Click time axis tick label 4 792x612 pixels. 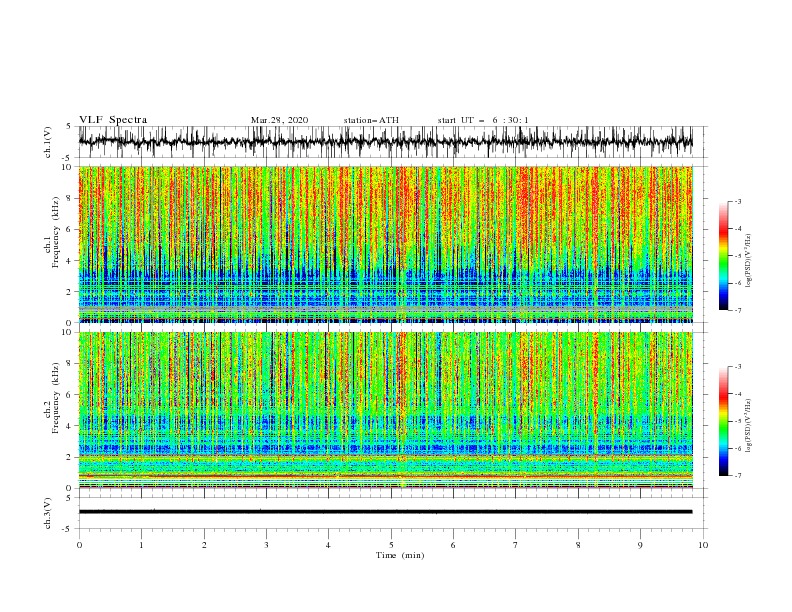[x=328, y=545]
